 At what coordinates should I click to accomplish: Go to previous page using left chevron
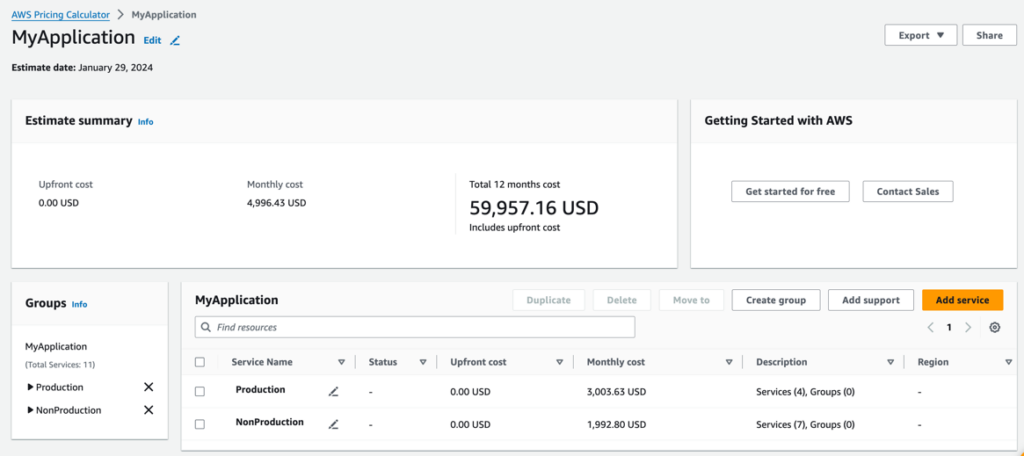point(930,327)
